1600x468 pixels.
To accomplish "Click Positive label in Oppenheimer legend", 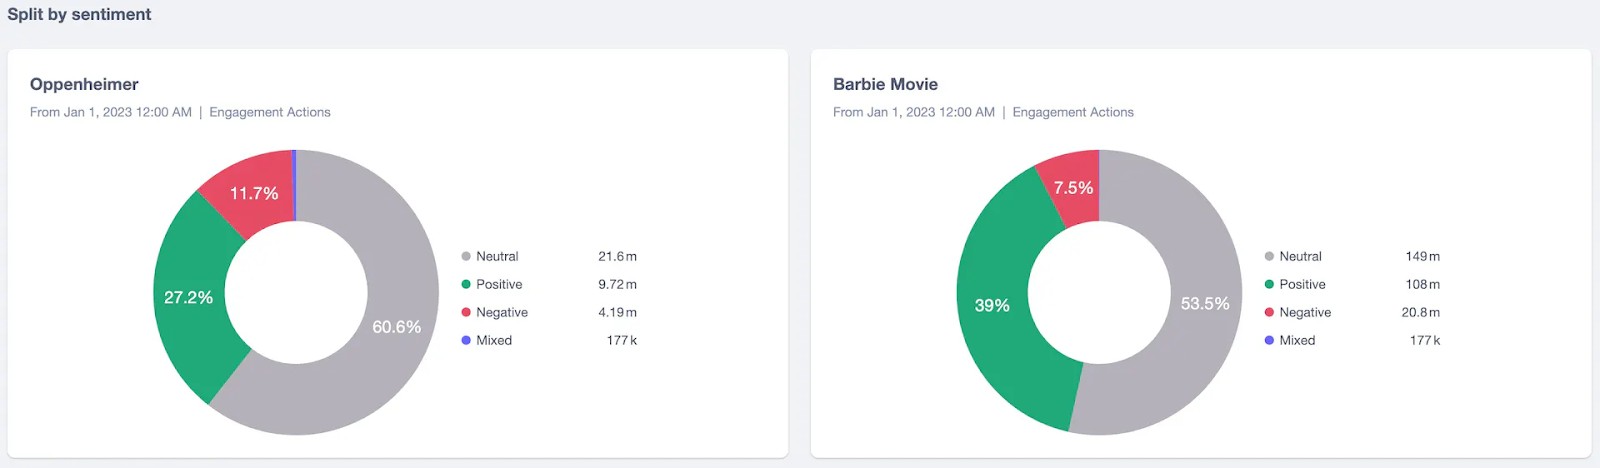I will (x=499, y=285).
